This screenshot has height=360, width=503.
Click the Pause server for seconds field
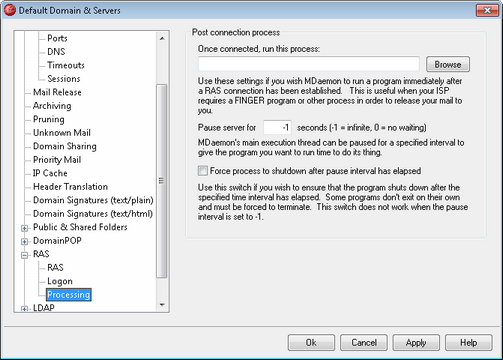(277, 127)
